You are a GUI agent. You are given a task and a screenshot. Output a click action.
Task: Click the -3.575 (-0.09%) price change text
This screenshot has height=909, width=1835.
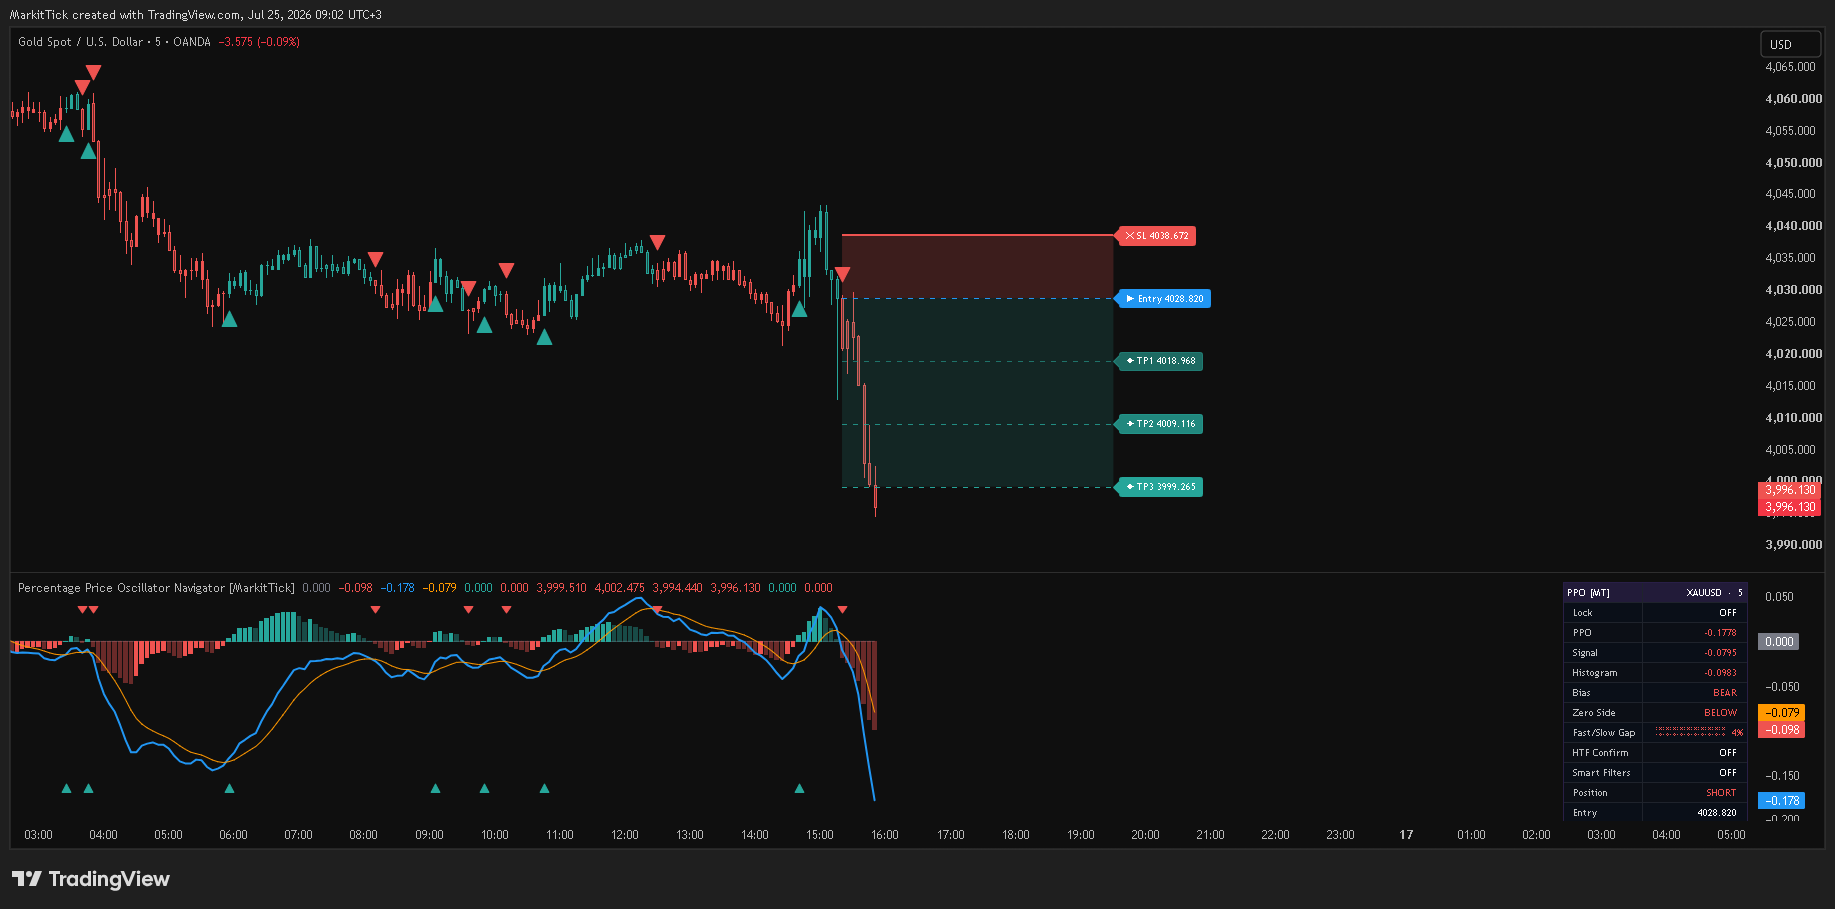tap(259, 42)
